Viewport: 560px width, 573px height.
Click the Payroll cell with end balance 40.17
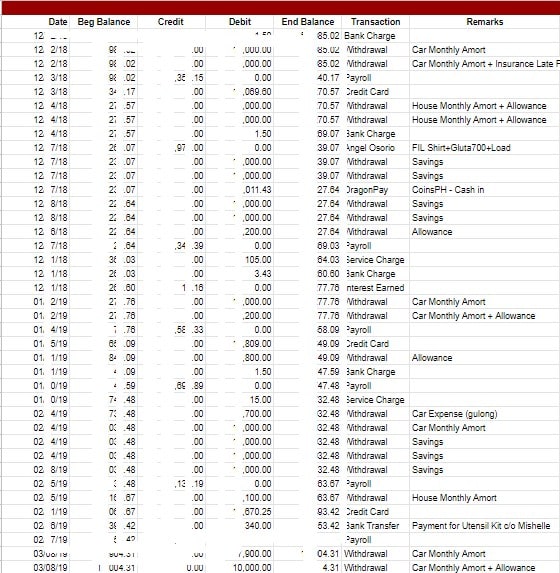[x=375, y=78]
